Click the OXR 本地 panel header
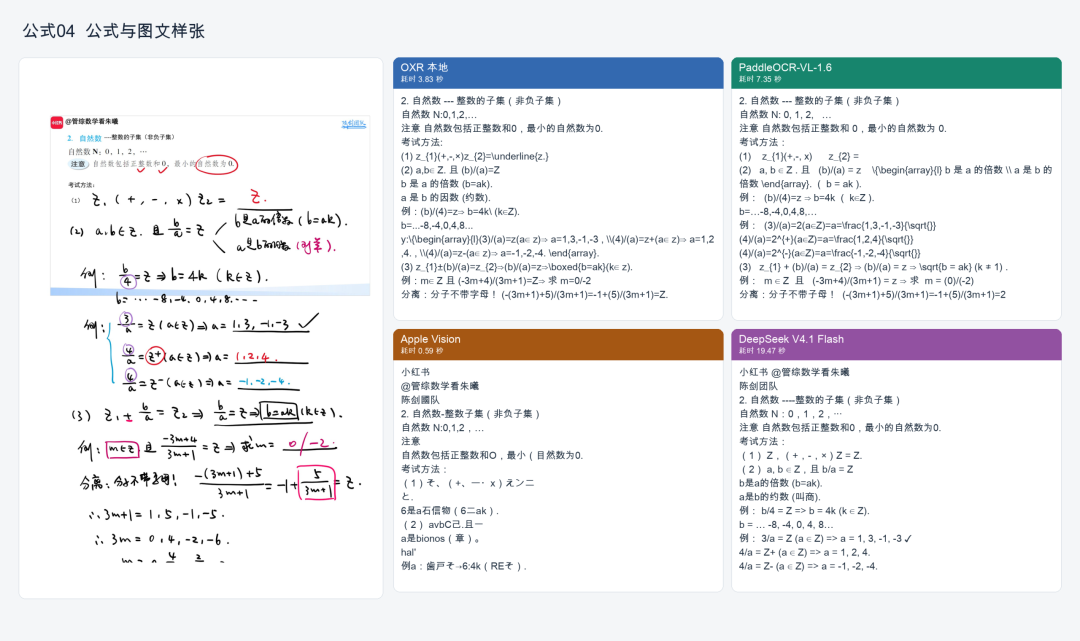The width and height of the screenshot is (1080, 641). [x=558, y=73]
